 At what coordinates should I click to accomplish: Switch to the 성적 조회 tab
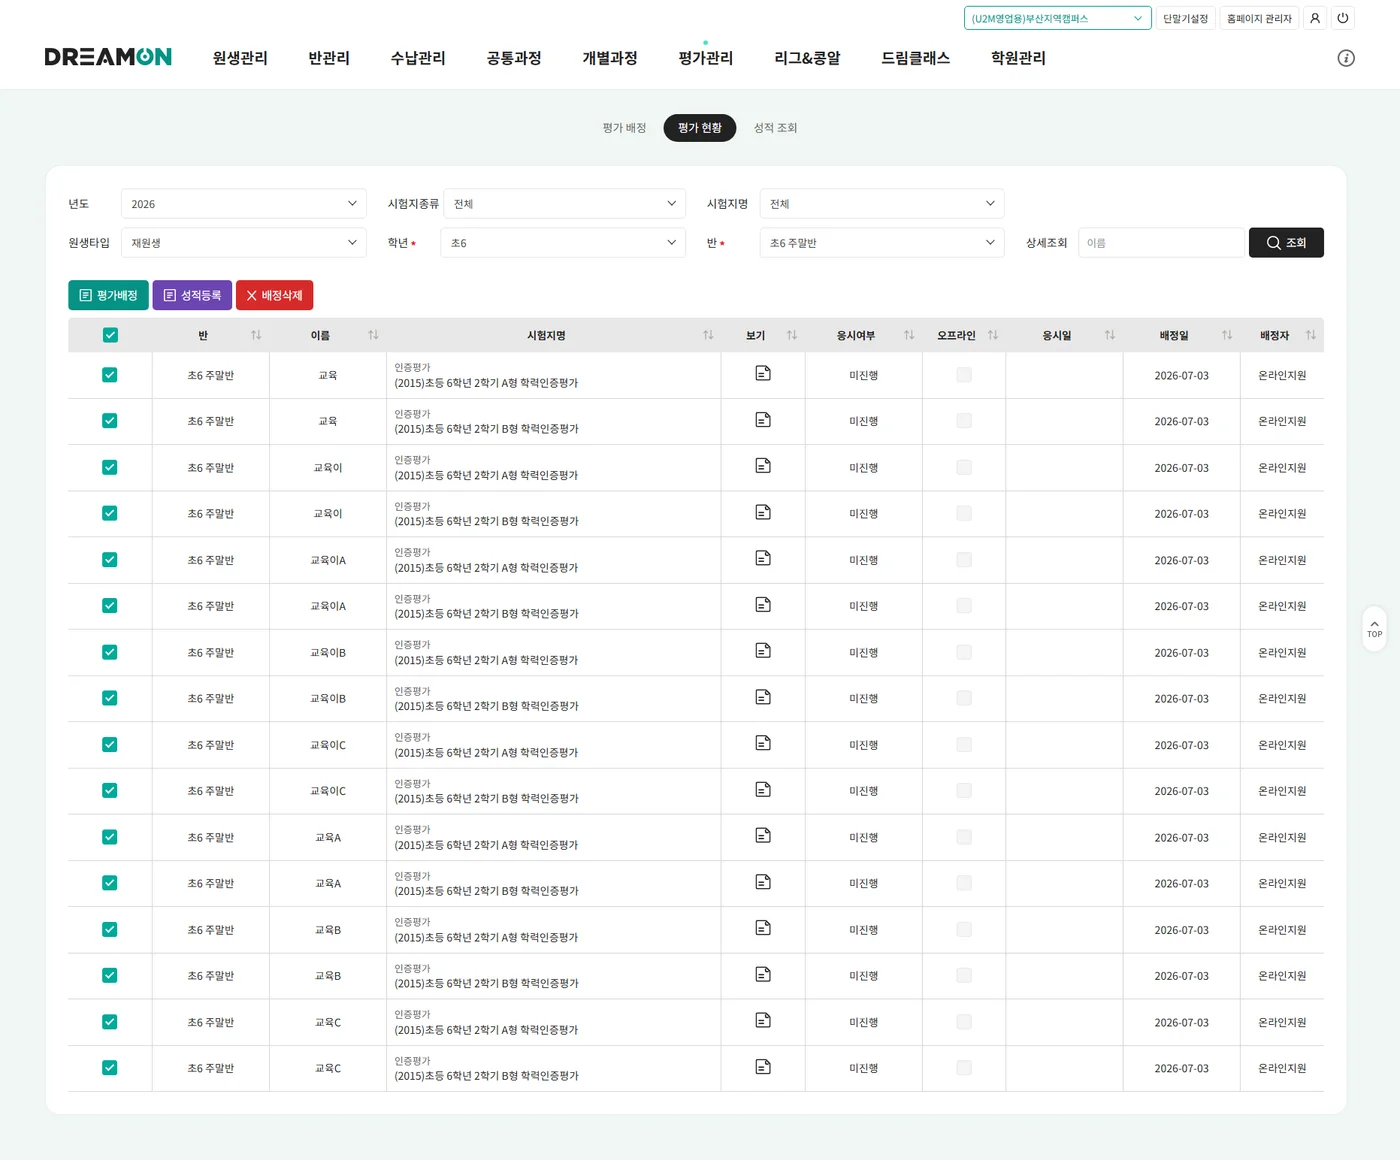coord(775,128)
